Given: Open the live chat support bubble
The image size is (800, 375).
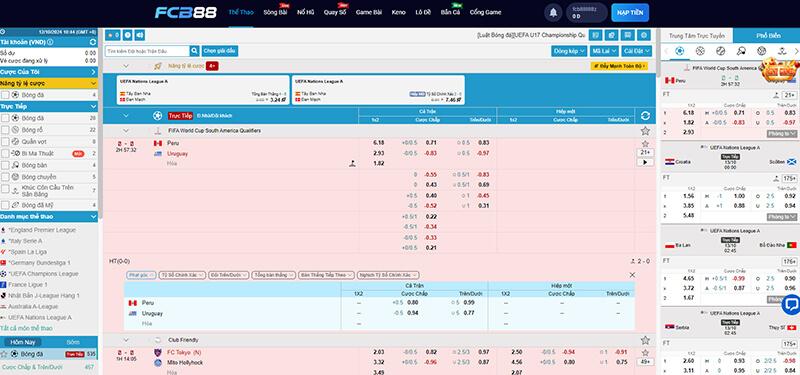Looking at the screenshot, I should (x=791, y=305).
